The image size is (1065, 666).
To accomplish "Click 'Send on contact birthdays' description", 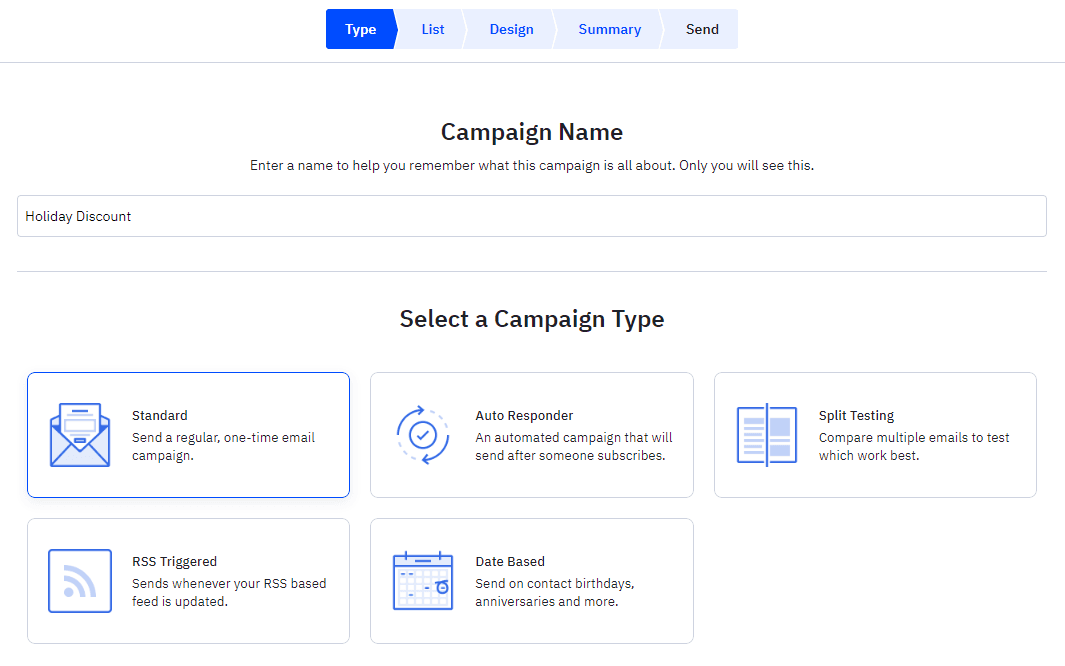I will (x=555, y=593).
